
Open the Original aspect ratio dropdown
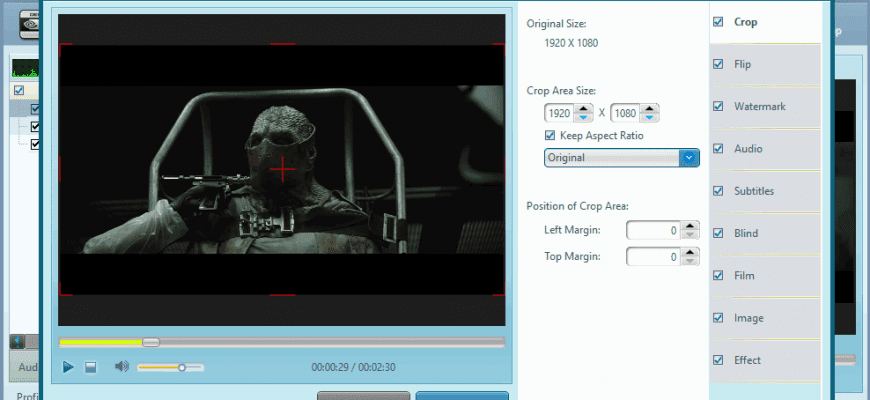pos(621,158)
